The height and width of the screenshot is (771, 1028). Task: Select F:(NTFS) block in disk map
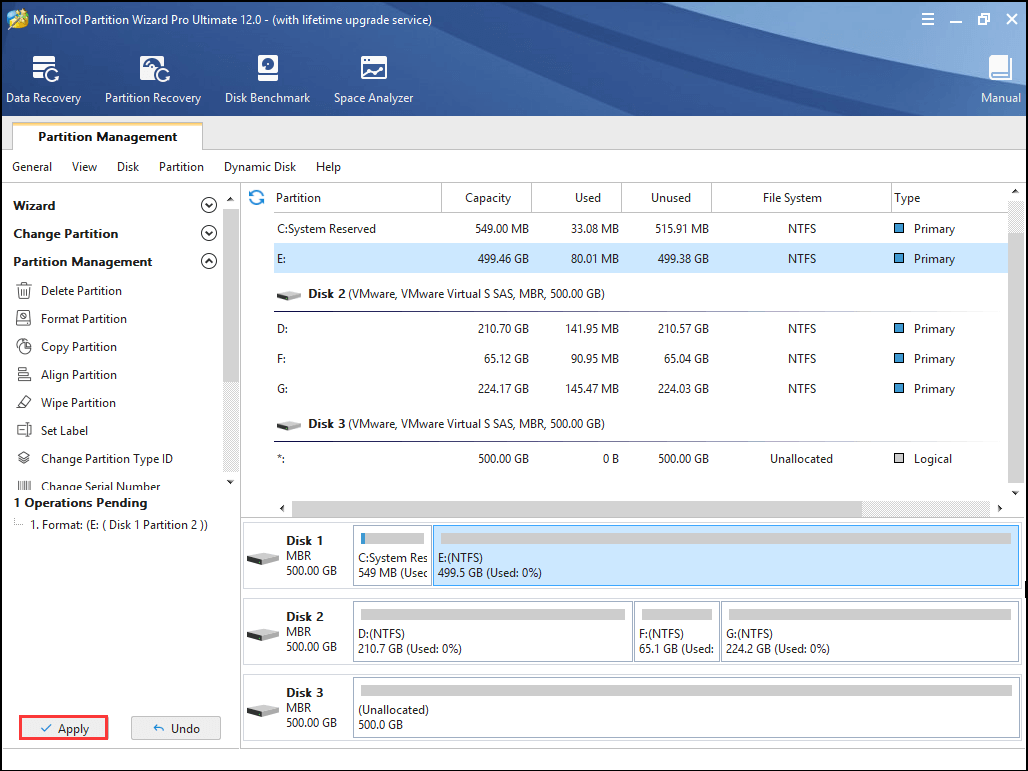click(677, 631)
